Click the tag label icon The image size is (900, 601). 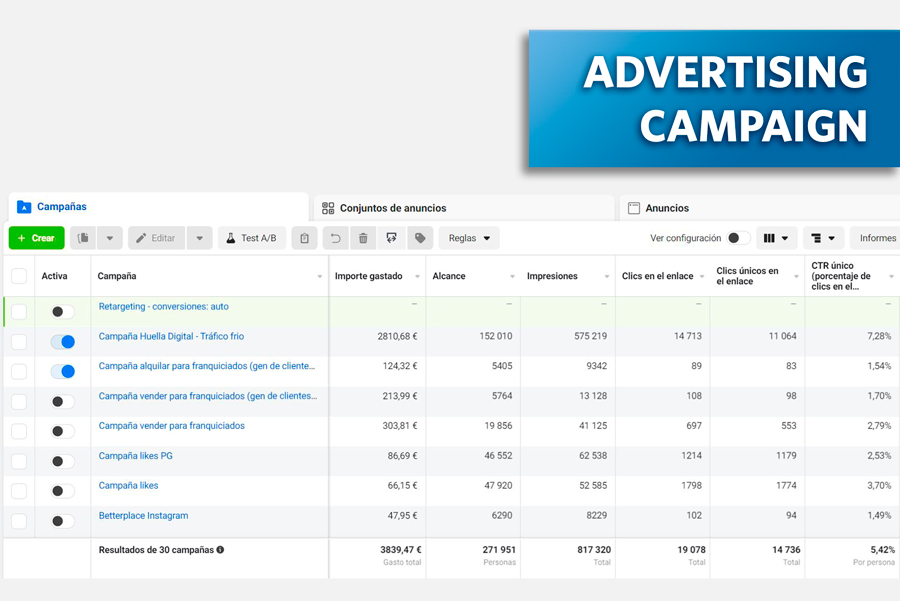point(420,238)
